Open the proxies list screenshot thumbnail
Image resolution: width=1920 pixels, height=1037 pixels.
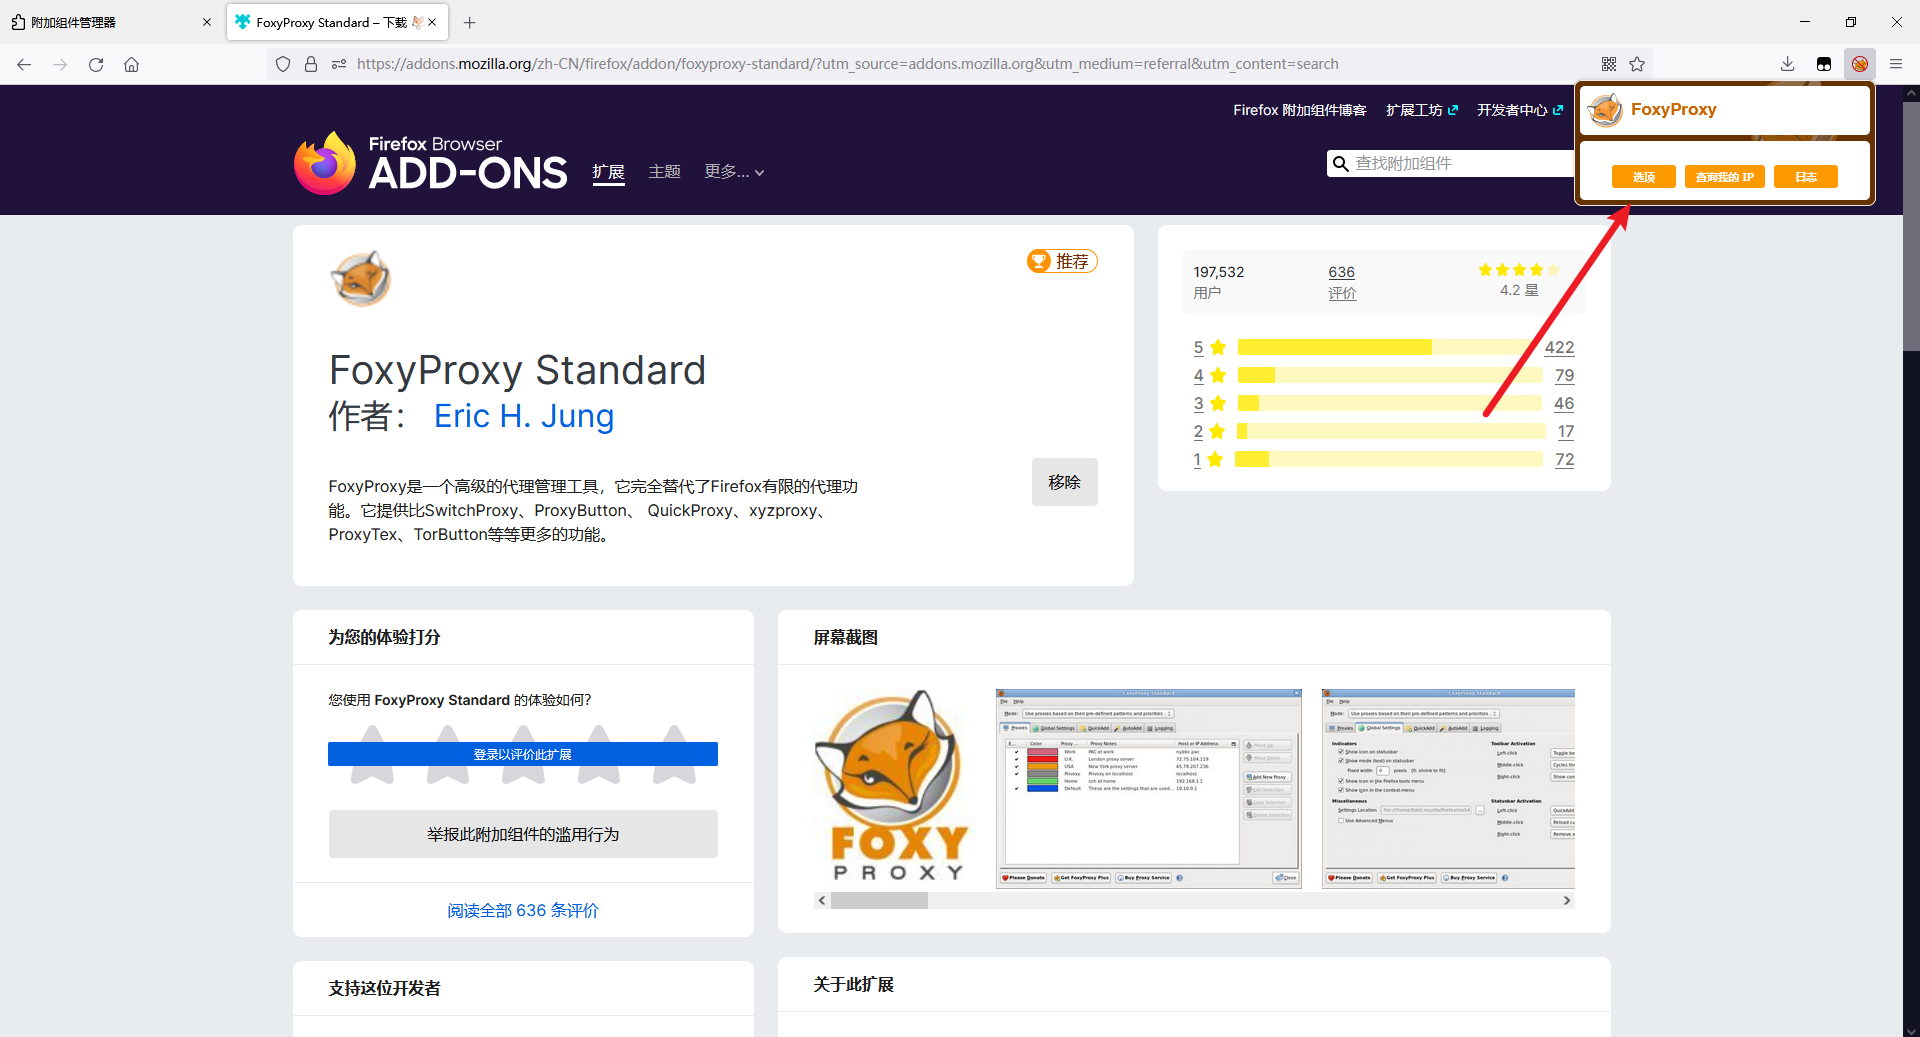(x=1149, y=788)
